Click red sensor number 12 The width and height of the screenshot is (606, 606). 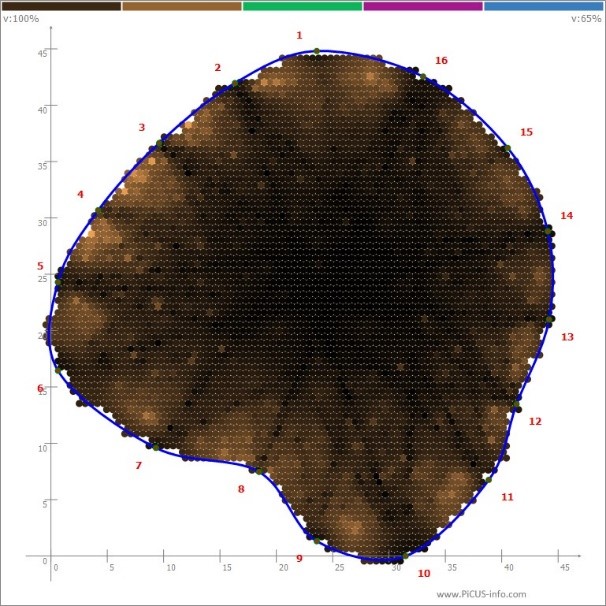tap(535, 422)
